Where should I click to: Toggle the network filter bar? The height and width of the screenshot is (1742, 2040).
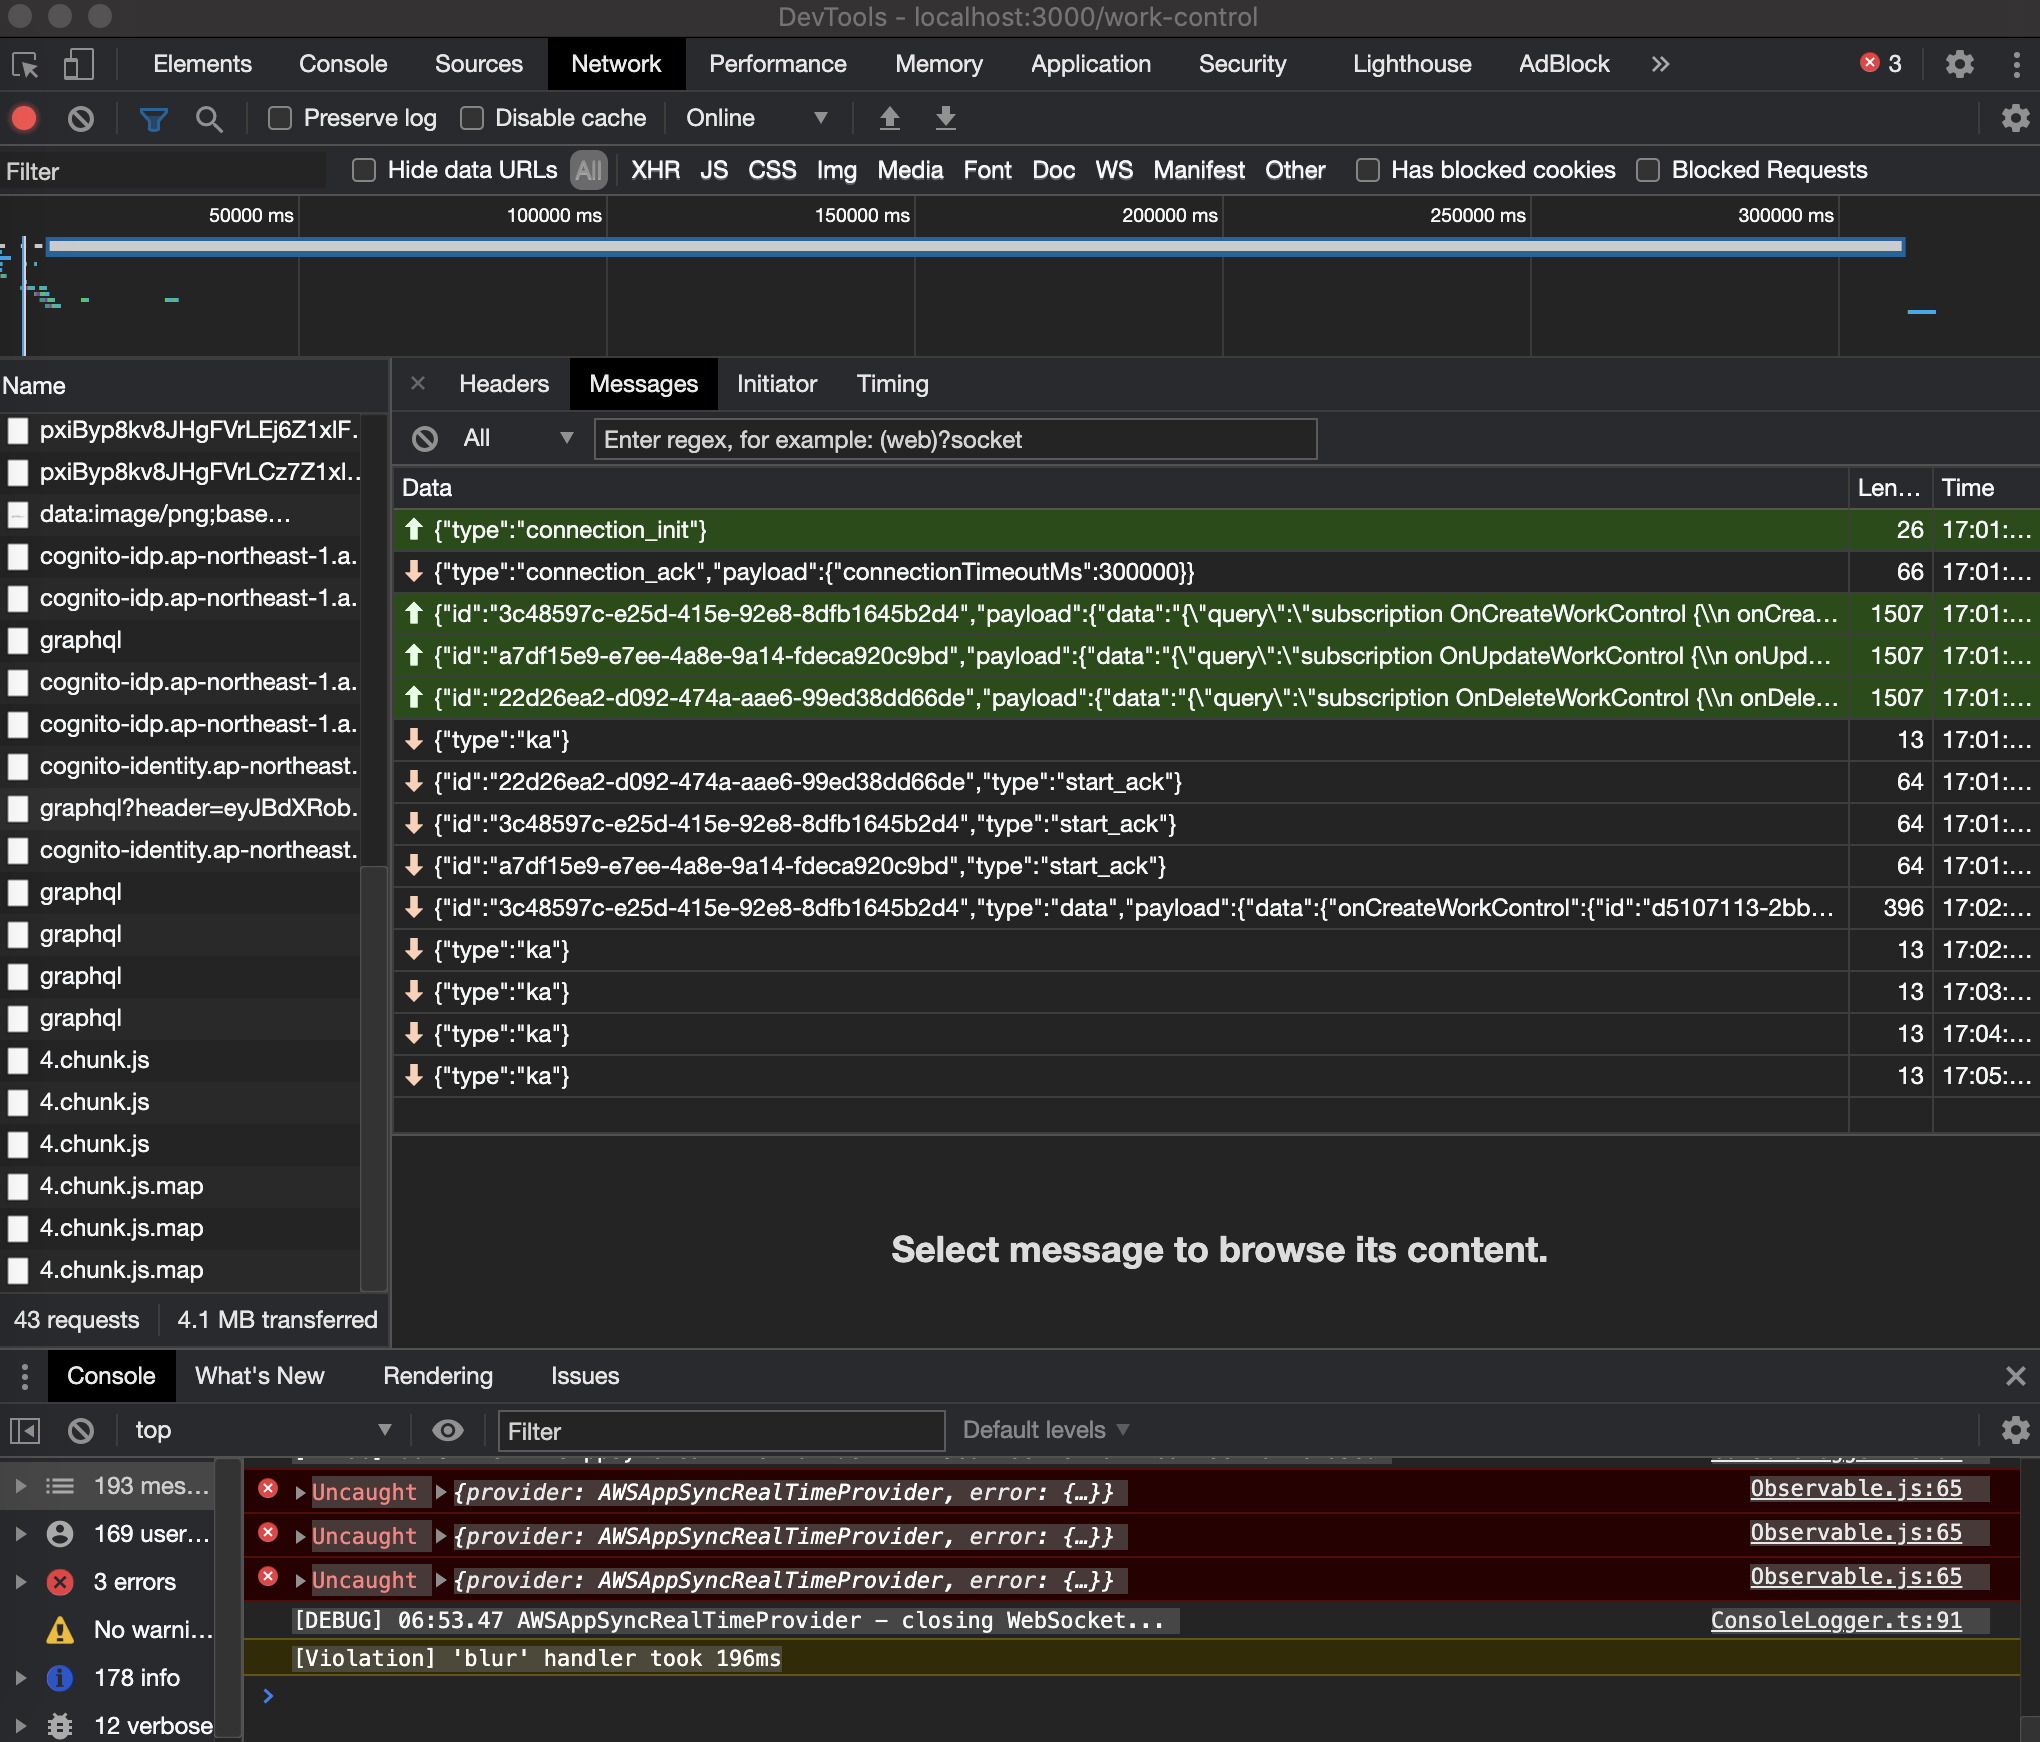pyautogui.click(x=153, y=118)
